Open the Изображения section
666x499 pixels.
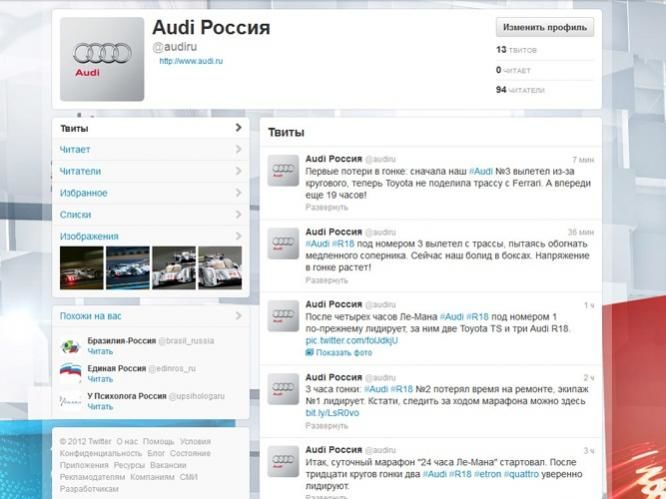[89, 236]
